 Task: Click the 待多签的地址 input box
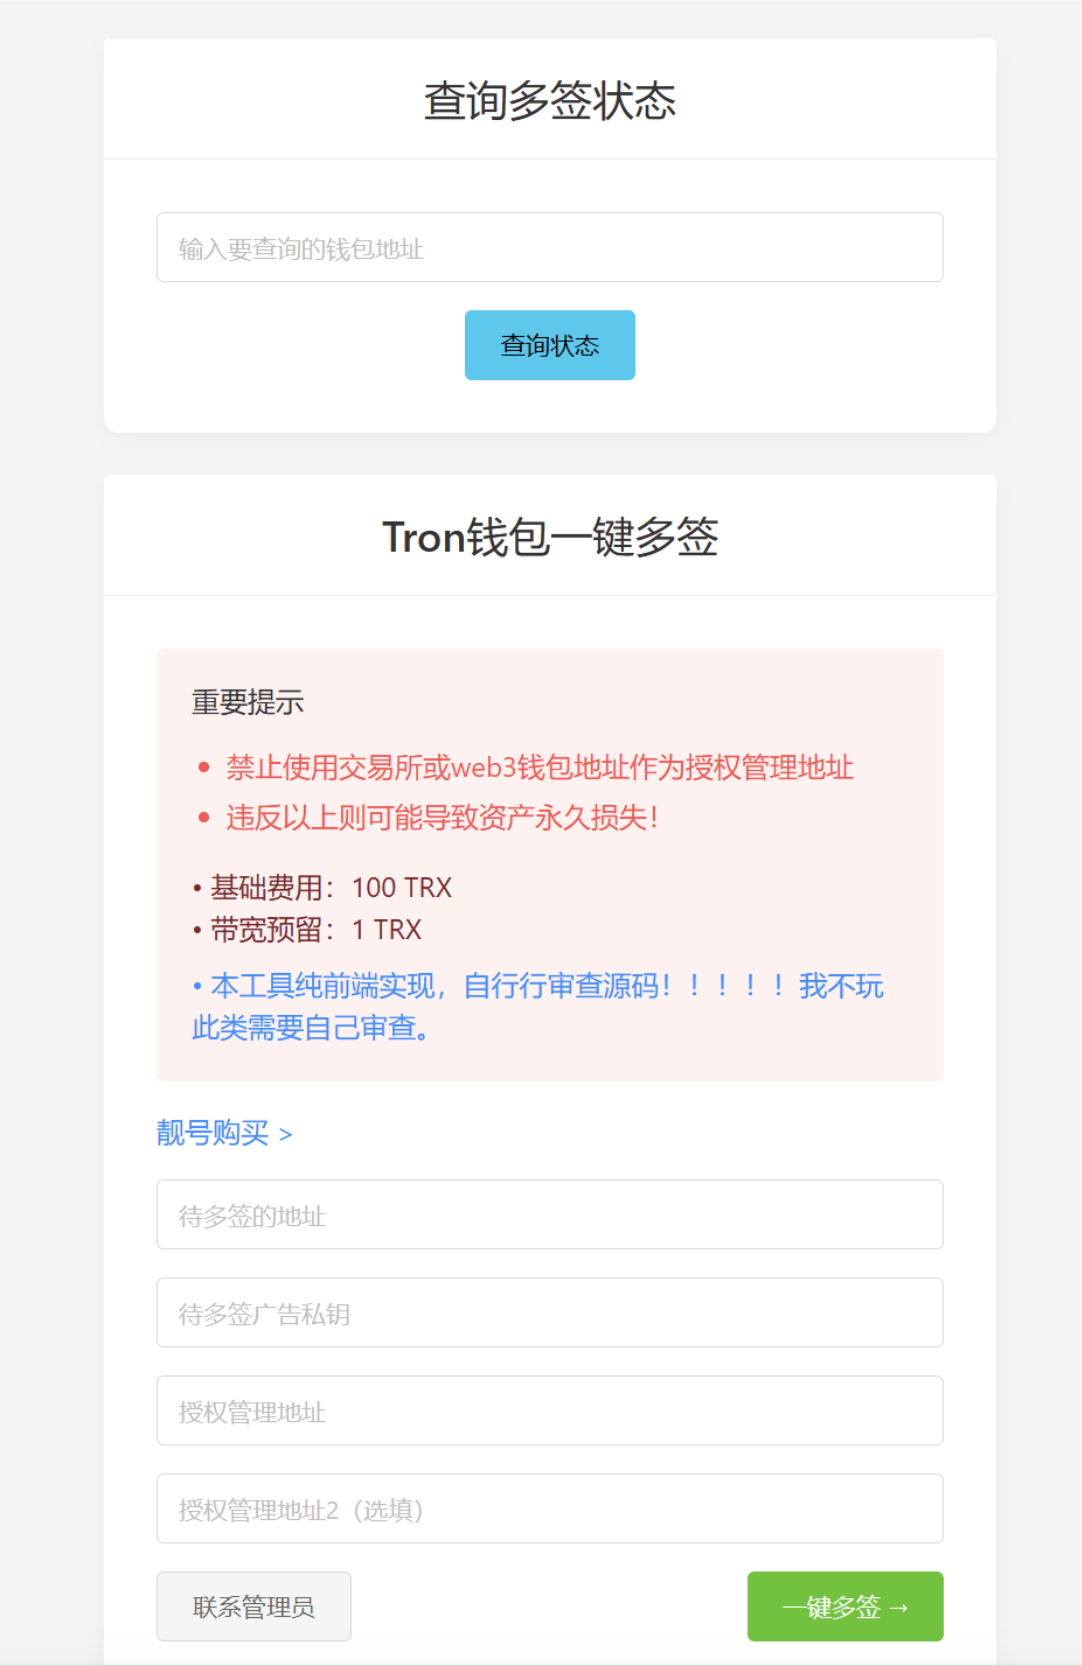549,1214
